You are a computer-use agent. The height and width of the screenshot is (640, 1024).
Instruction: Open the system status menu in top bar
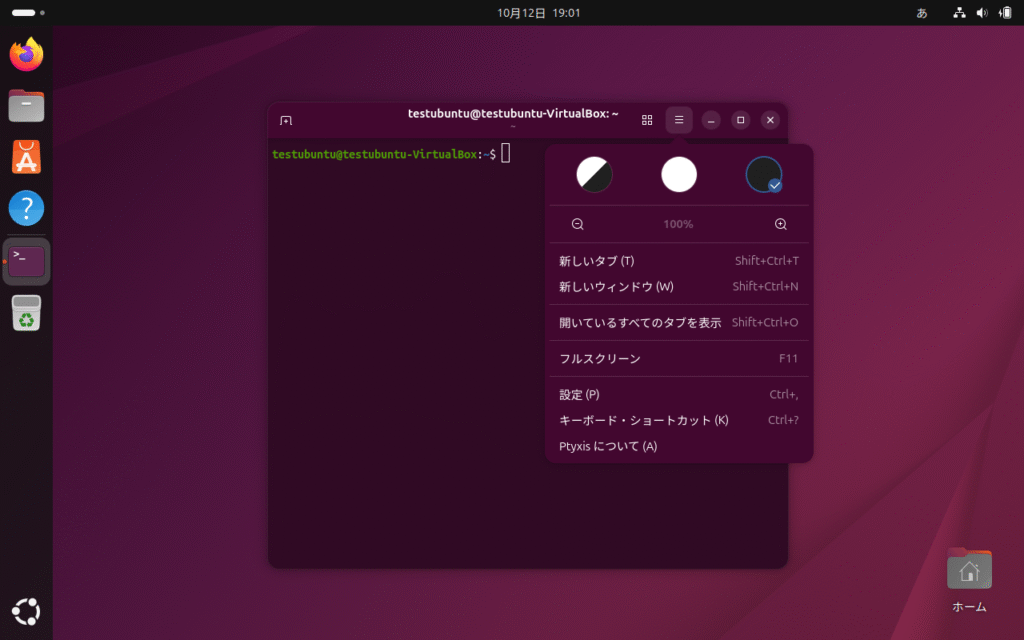[x=981, y=13]
